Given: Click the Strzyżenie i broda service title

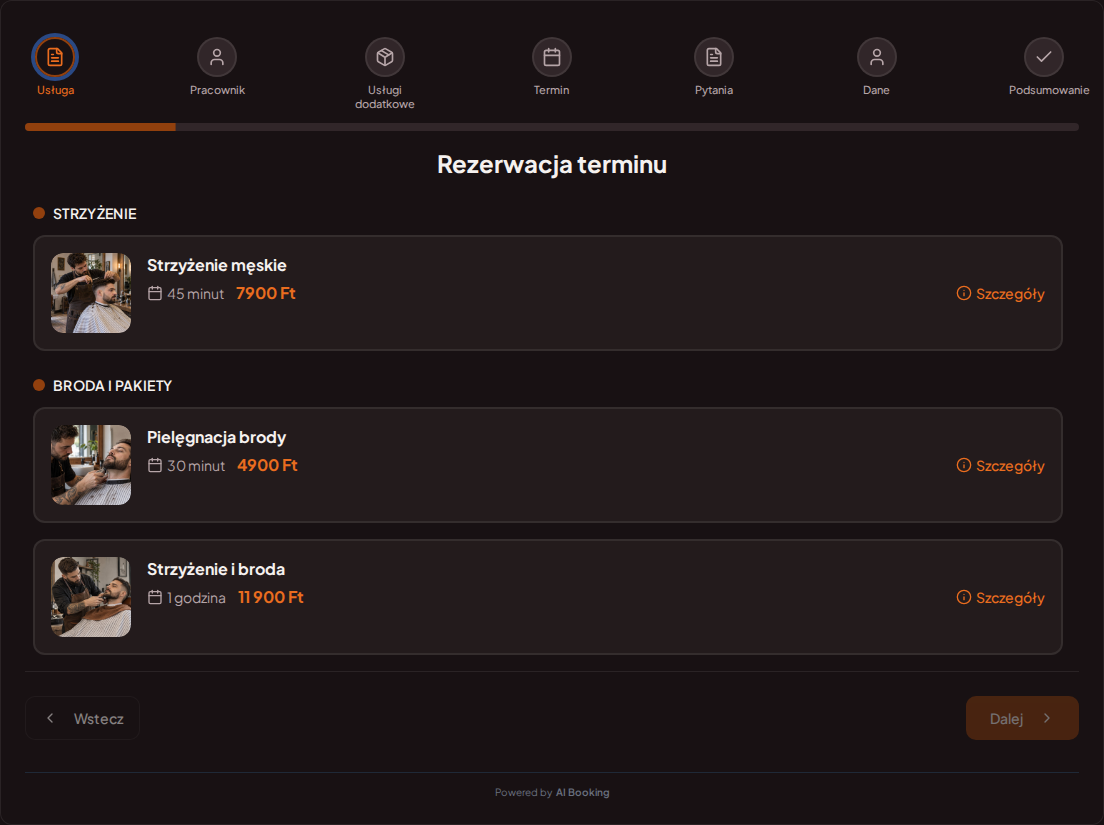Looking at the screenshot, I should tap(215, 569).
